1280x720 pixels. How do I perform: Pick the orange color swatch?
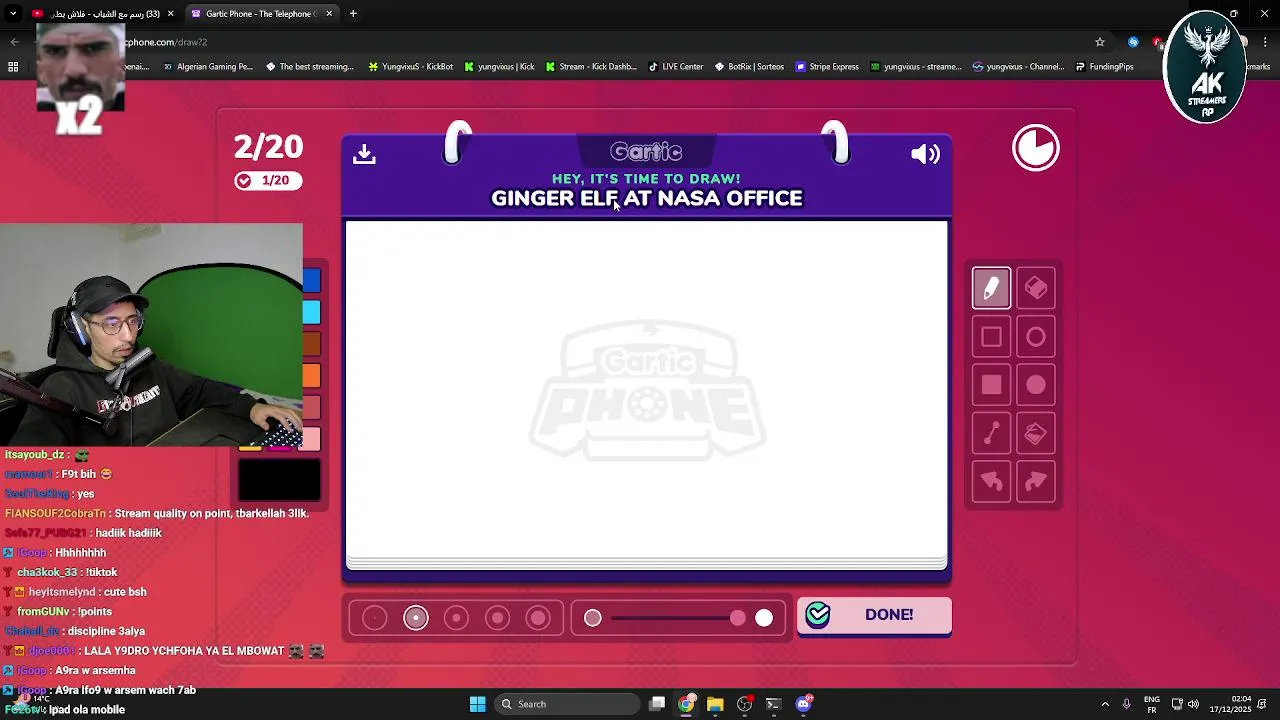(x=311, y=376)
